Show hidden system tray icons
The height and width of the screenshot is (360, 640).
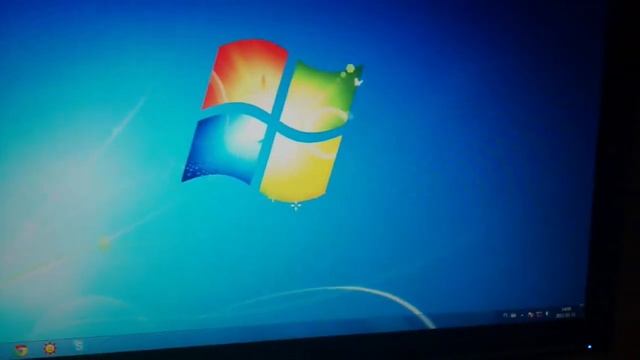click(522, 316)
